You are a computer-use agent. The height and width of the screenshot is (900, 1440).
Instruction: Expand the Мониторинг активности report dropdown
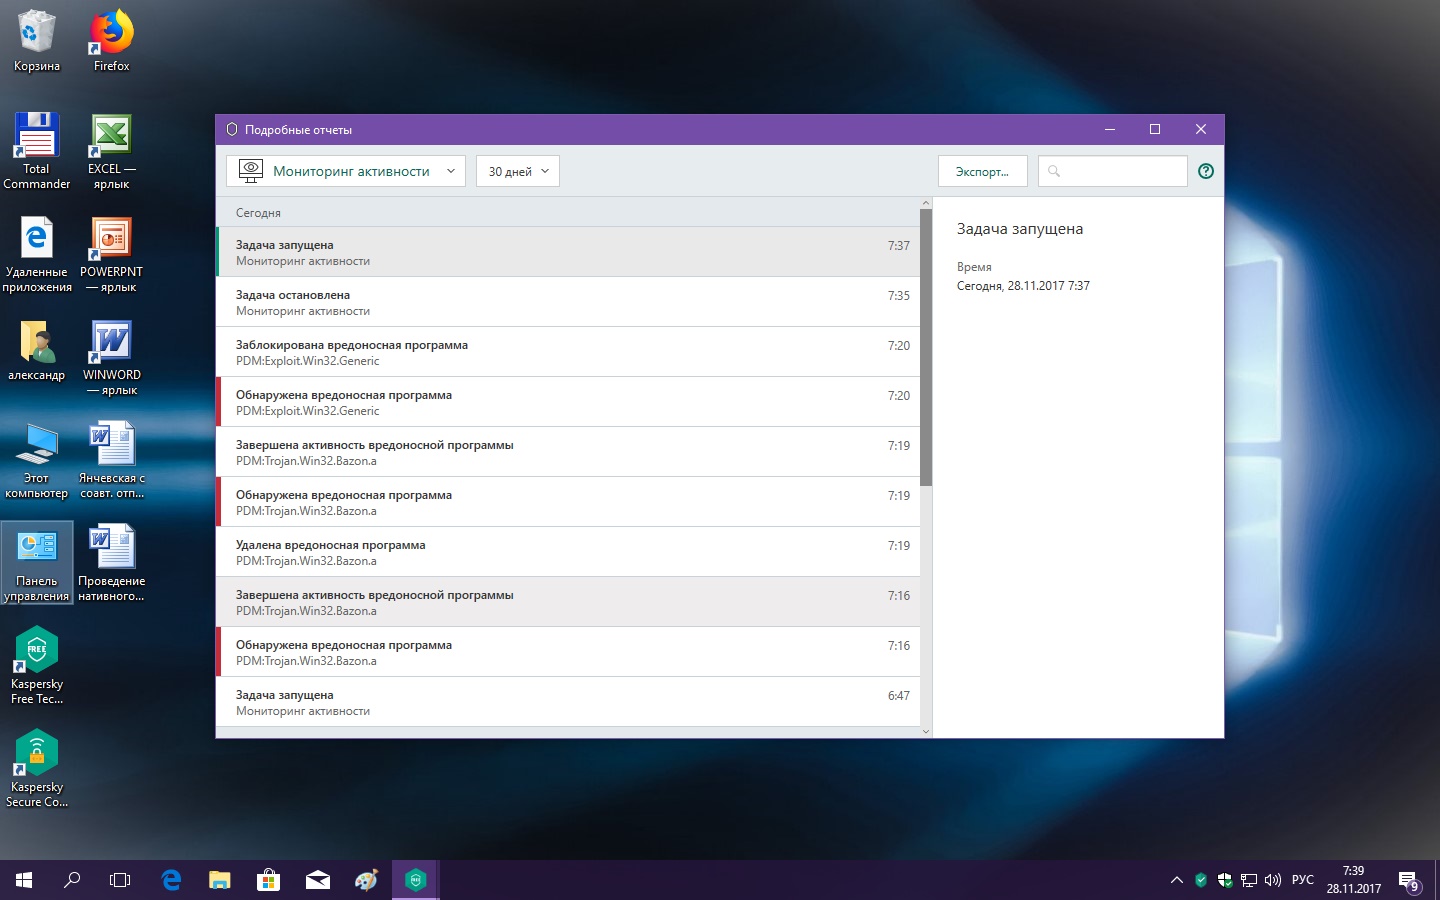click(346, 171)
